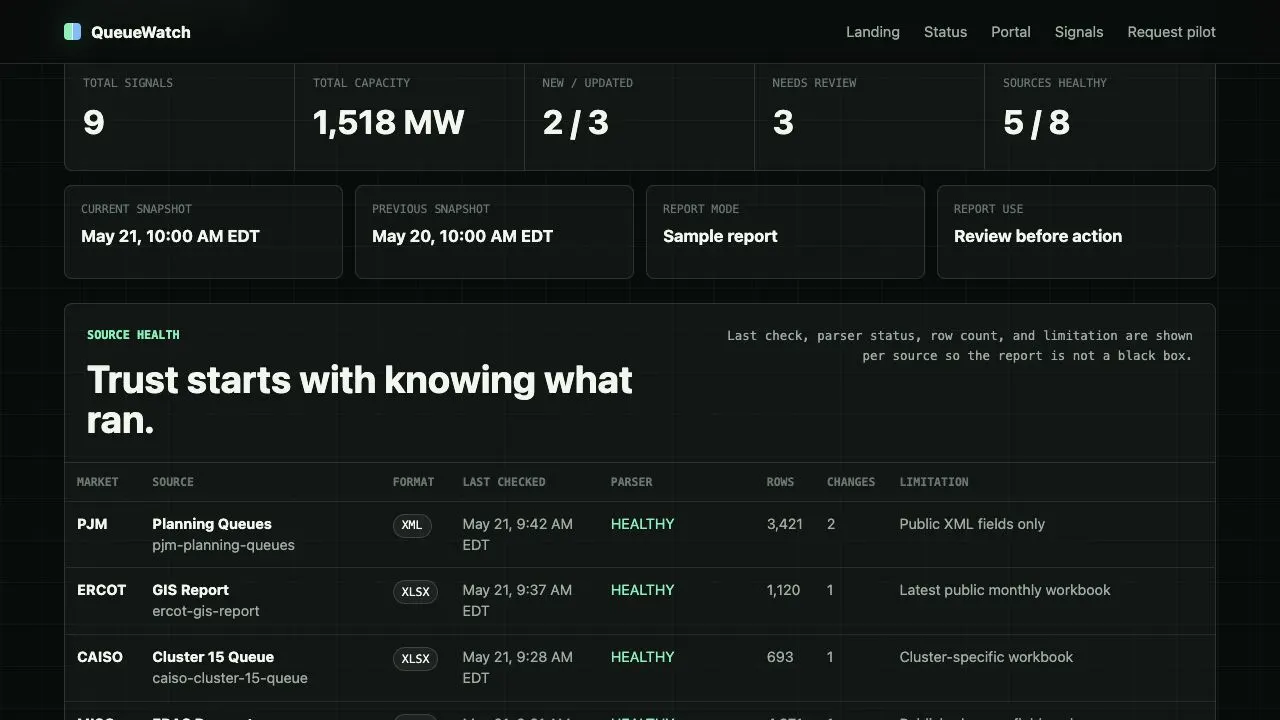Click the 1,120 rows count

pyautogui.click(x=784, y=590)
